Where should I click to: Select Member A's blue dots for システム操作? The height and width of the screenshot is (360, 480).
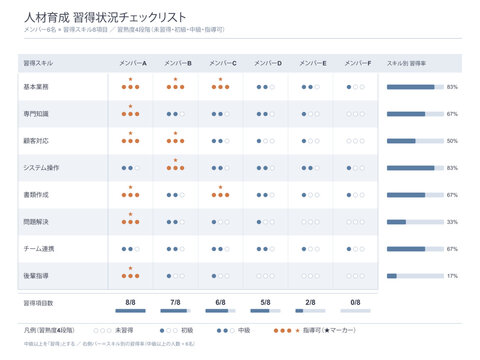[x=130, y=168]
